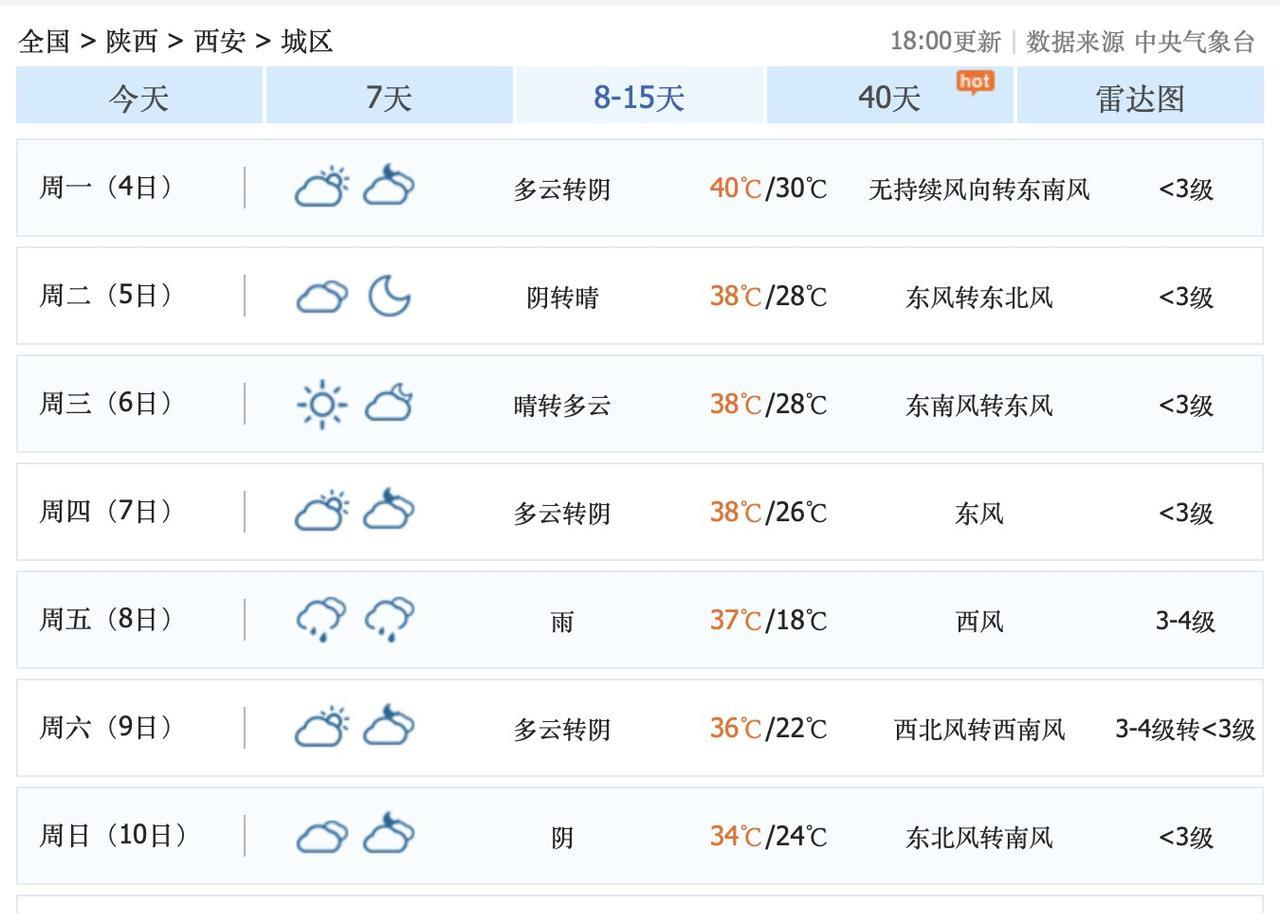Click Tuesday's clear night moon icon
This screenshot has height=913, width=1280.
[389, 296]
